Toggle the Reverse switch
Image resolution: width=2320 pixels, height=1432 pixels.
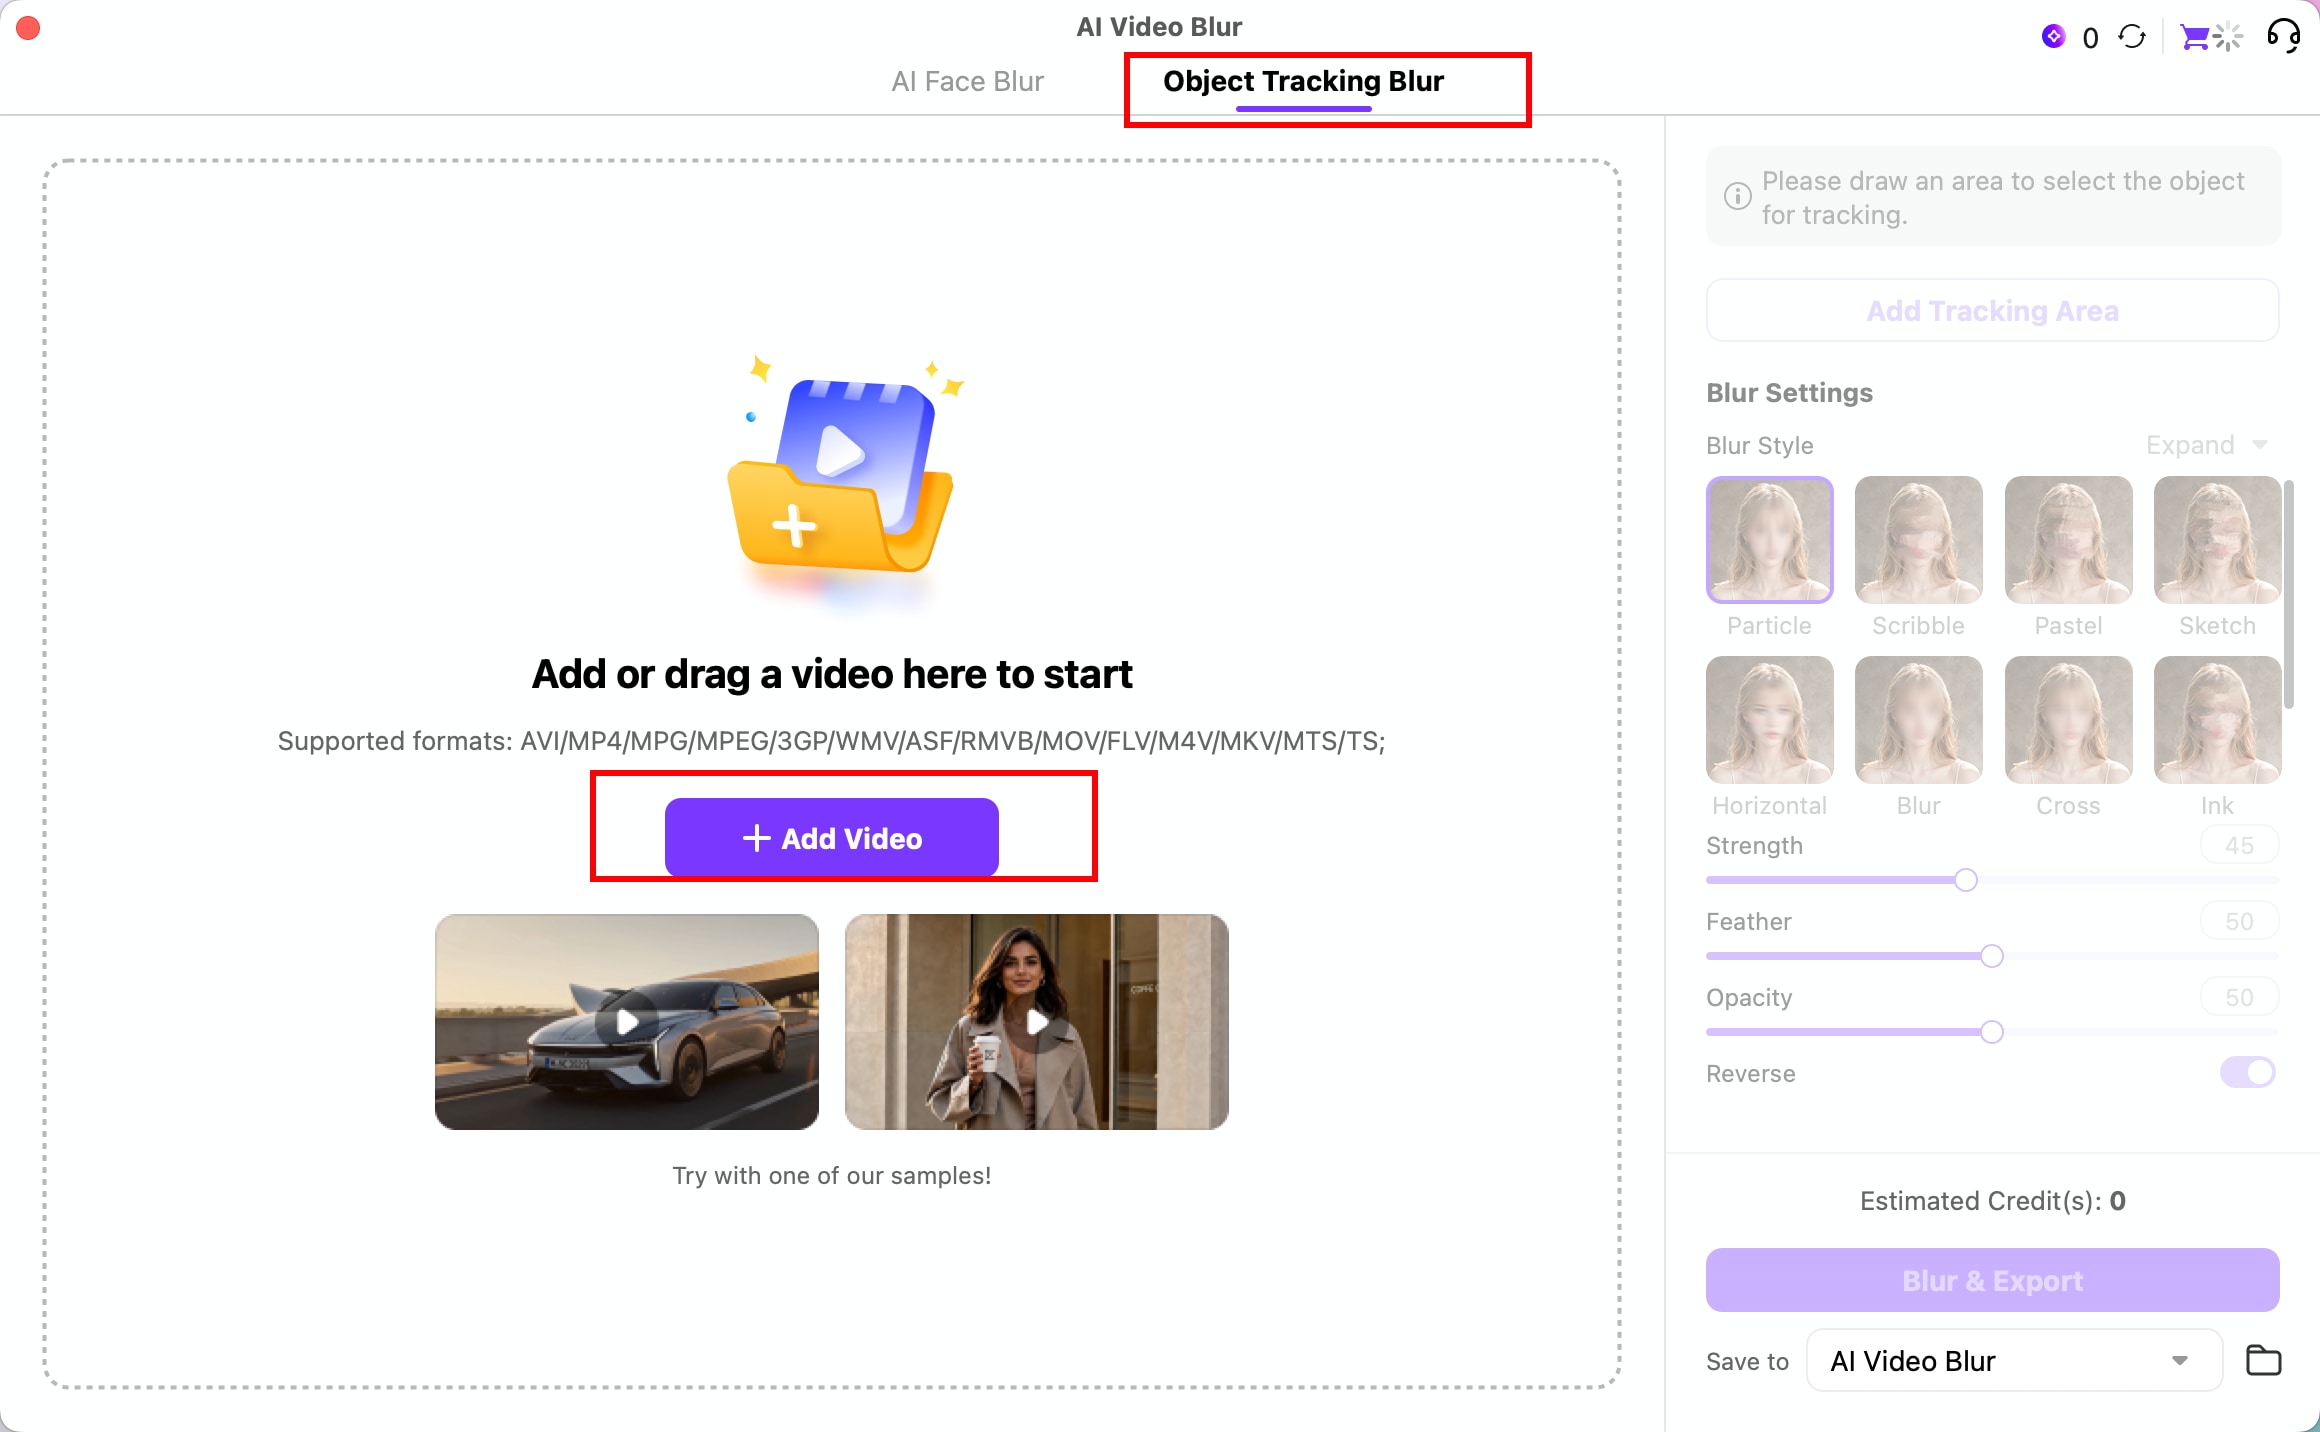pos(2247,1073)
